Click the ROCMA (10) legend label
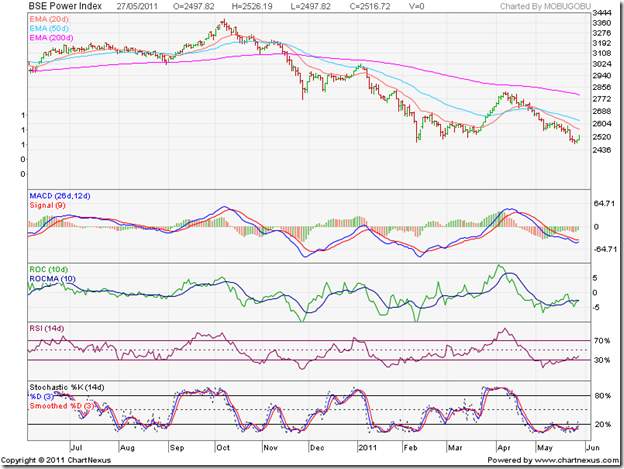 [52, 279]
